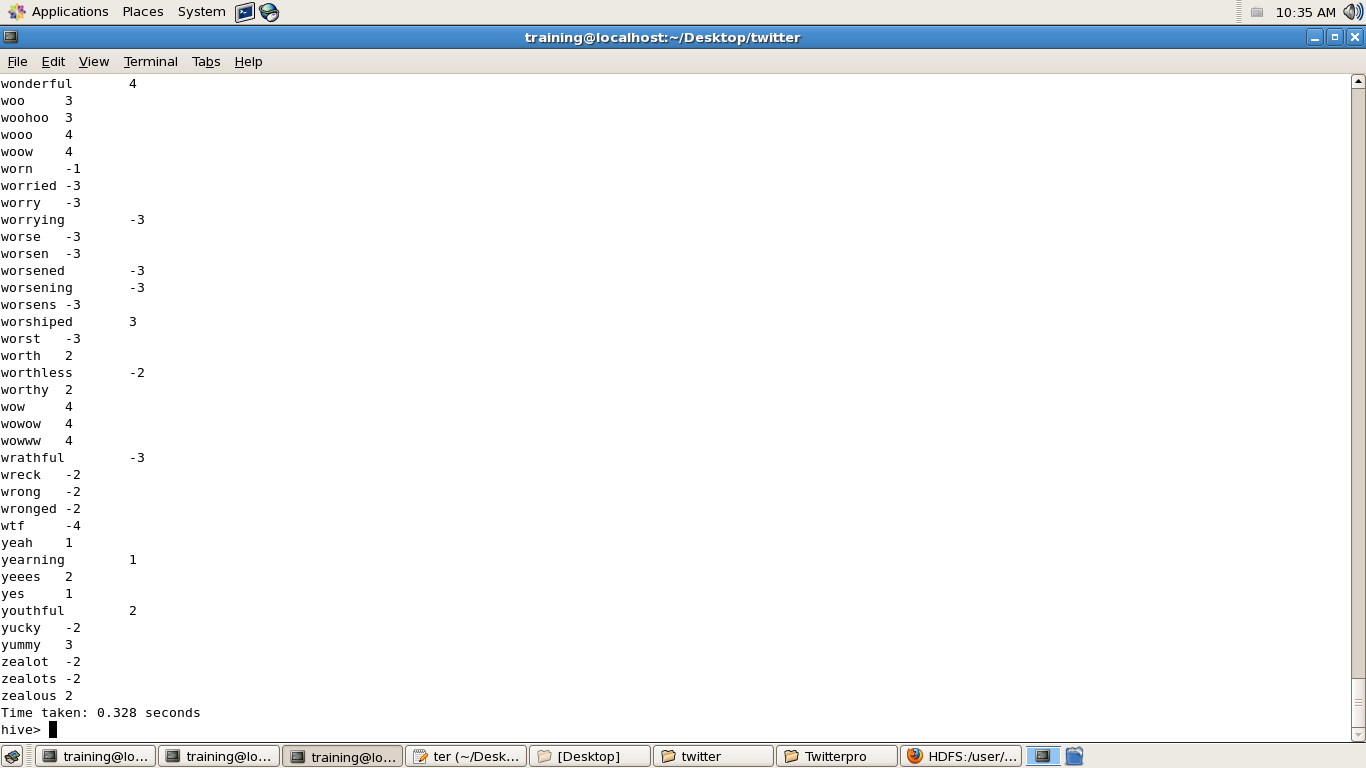Click the 'worst -3' output row
This screenshot has height=768, width=1366.
pyautogui.click(x=41, y=339)
